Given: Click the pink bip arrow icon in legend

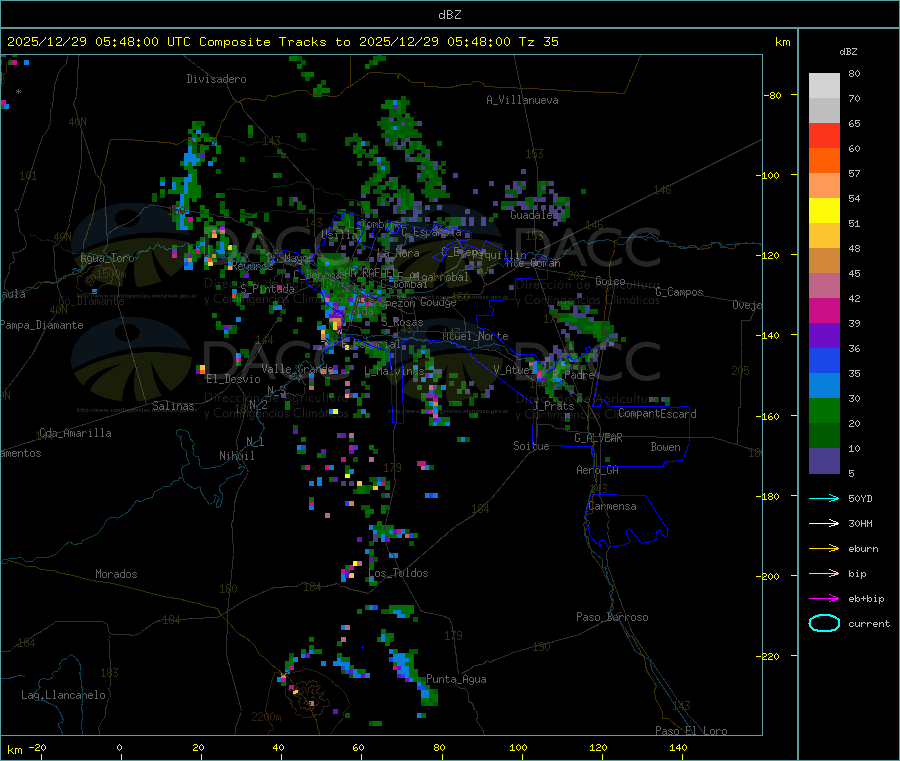Looking at the screenshot, I should point(824,573).
